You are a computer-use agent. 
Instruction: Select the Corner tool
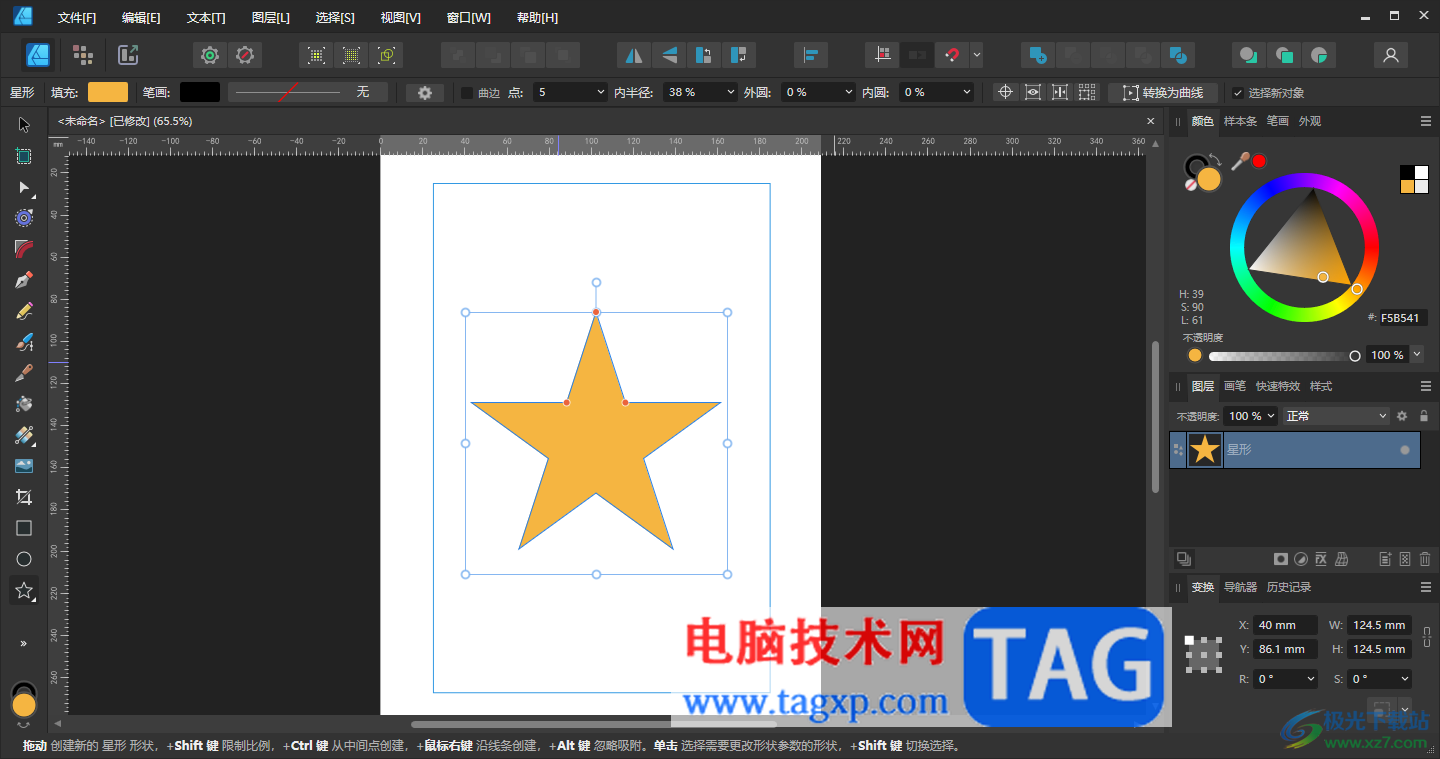click(x=24, y=249)
